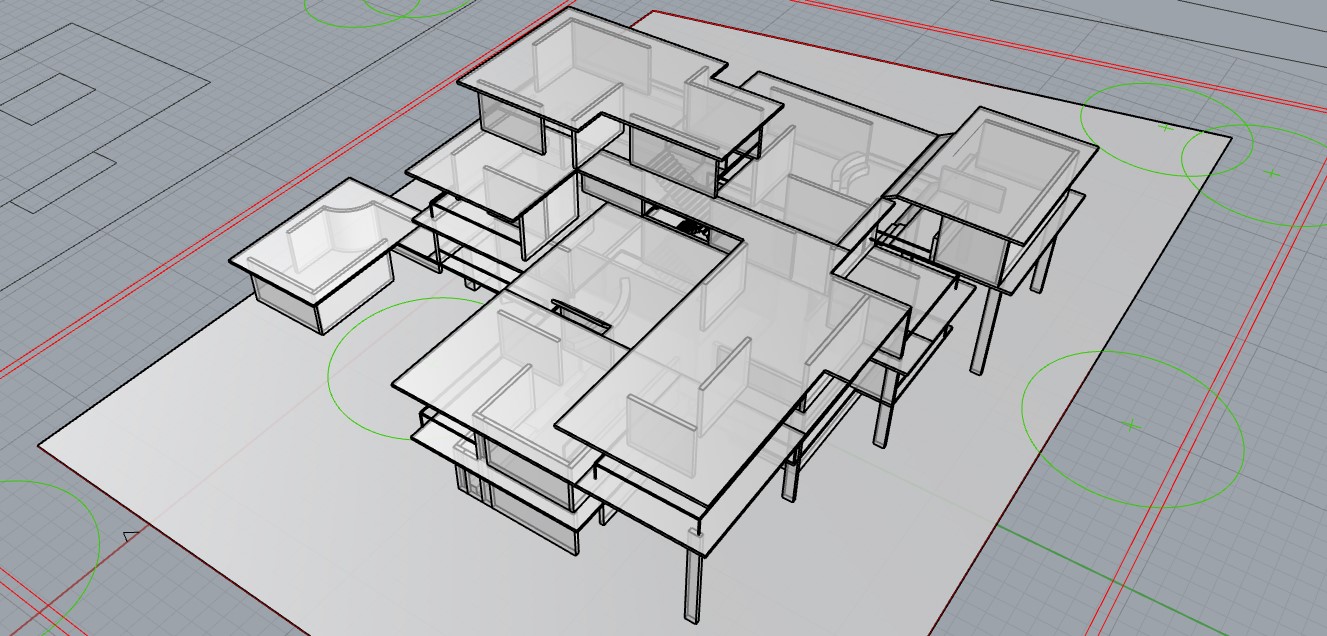Select the curved bench on the upper floor

[852, 171]
